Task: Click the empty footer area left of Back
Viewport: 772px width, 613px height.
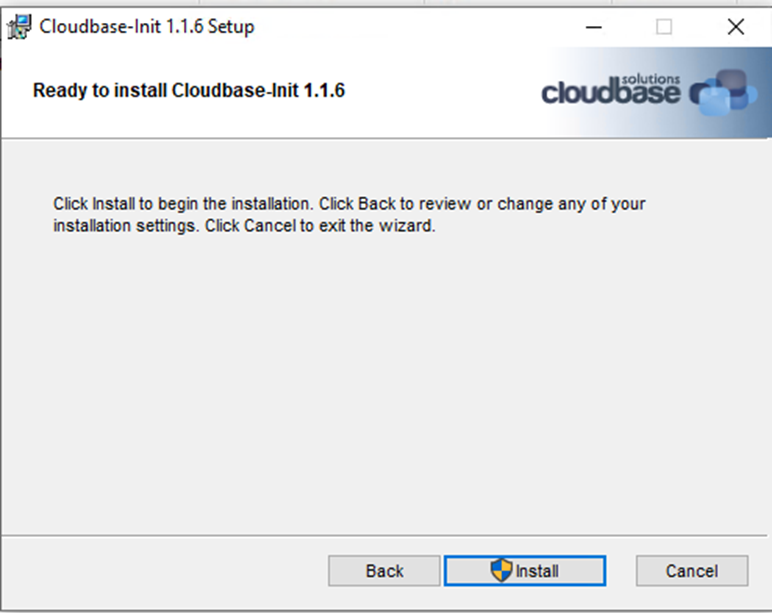Action: 160,571
